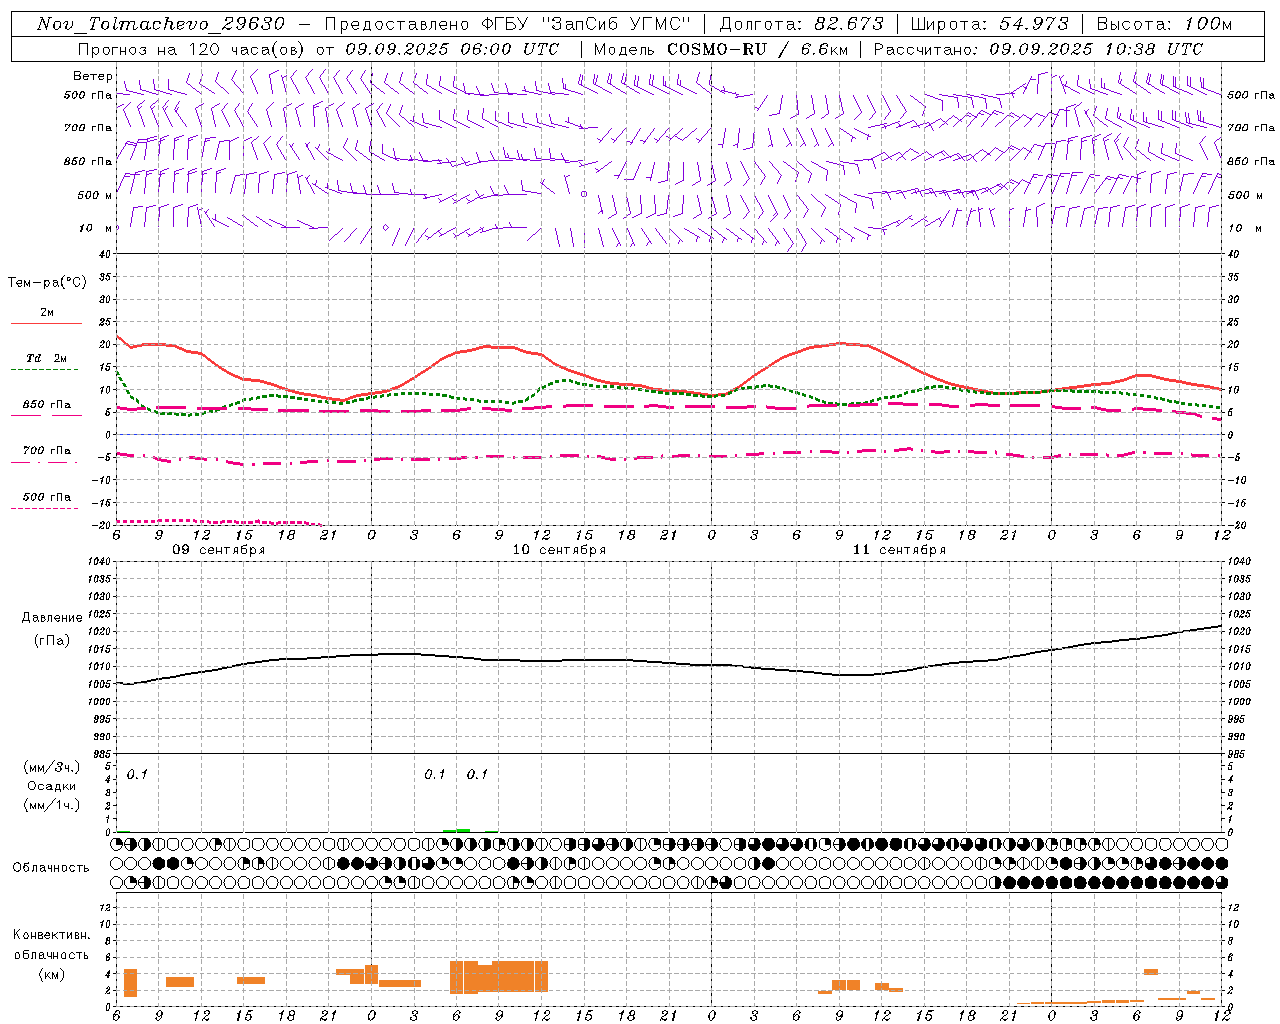Click the station name Nov_Tolmachevo_29630
The height and width of the screenshot is (1024, 1280).
[161, 24]
